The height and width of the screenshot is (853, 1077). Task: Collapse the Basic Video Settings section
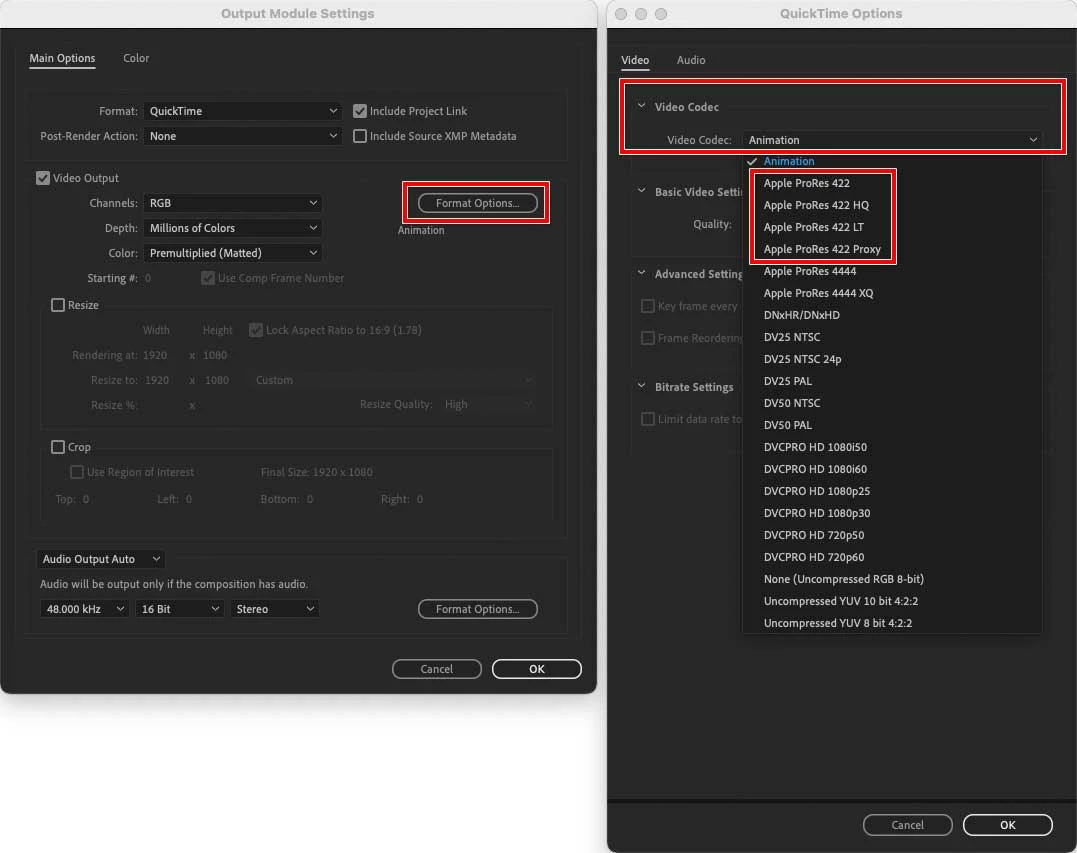pos(641,192)
